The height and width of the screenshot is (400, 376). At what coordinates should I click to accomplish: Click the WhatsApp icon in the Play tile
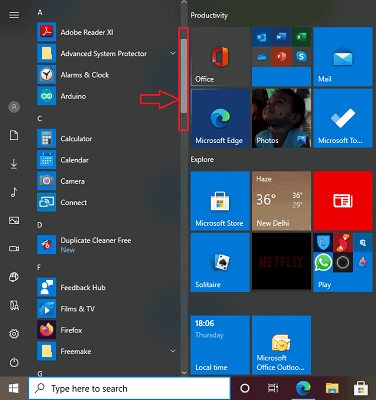click(323, 263)
